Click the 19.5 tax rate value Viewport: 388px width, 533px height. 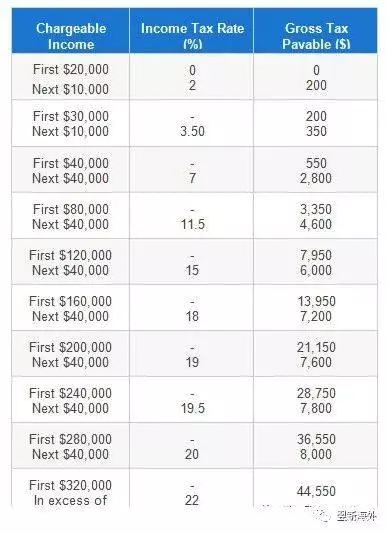(x=192, y=408)
